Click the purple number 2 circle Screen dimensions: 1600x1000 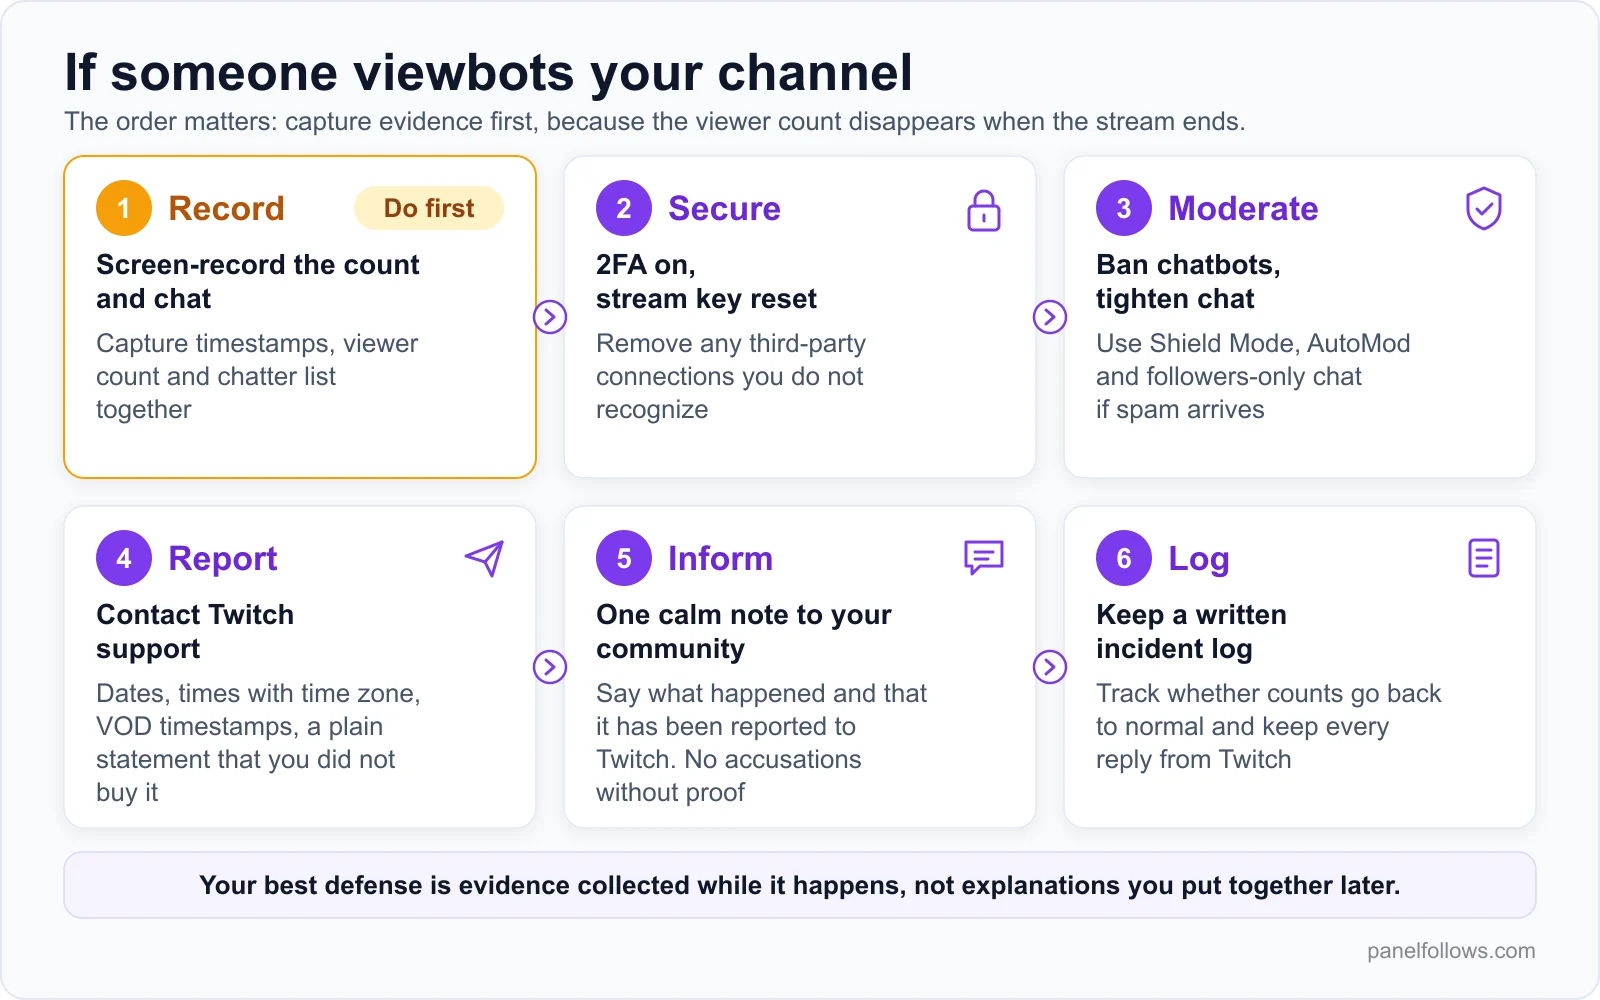[624, 208]
